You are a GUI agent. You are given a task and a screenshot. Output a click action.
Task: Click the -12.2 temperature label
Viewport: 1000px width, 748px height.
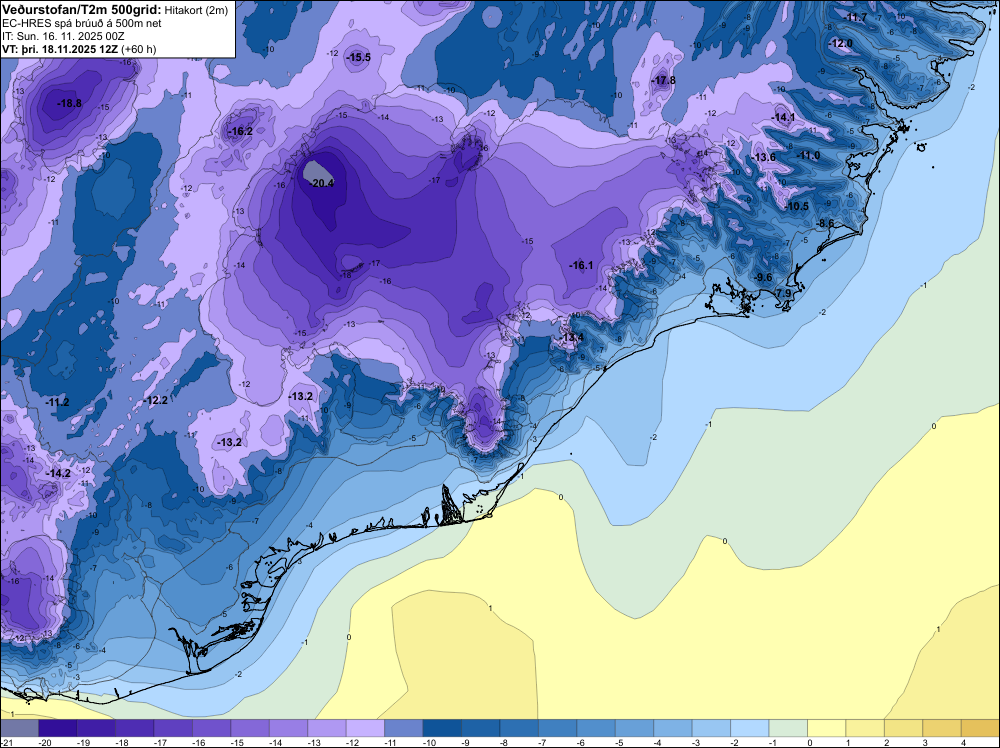click(156, 400)
